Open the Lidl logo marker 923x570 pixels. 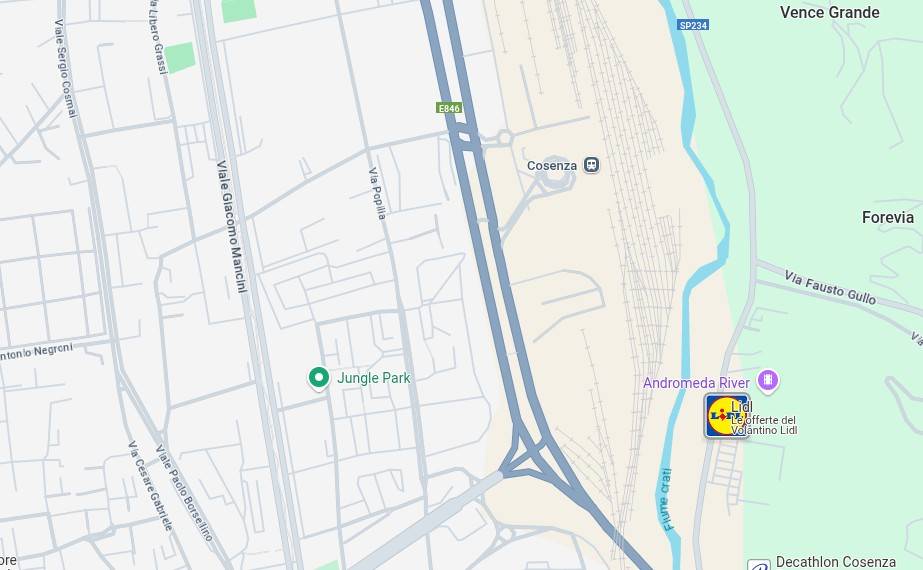(726, 416)
